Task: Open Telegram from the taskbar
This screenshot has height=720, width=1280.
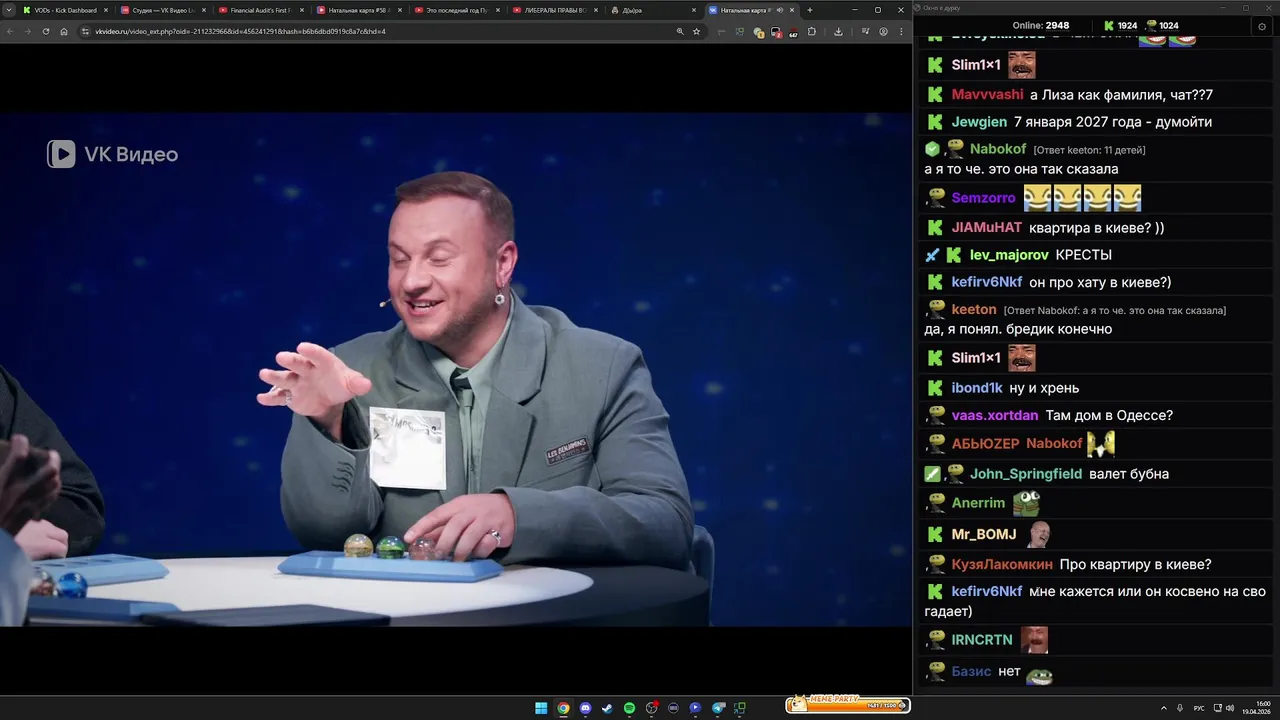Action: [x=718, y=708]
